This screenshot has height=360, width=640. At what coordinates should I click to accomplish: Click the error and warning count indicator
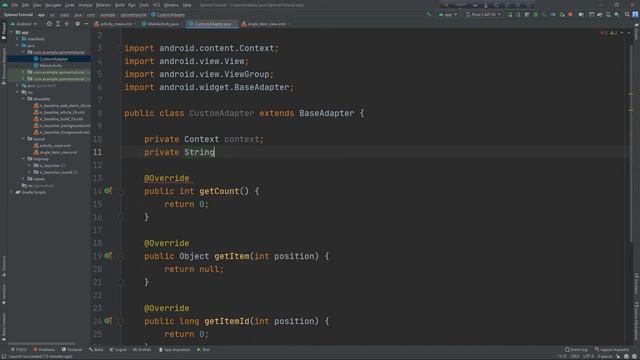click(609, 33)
